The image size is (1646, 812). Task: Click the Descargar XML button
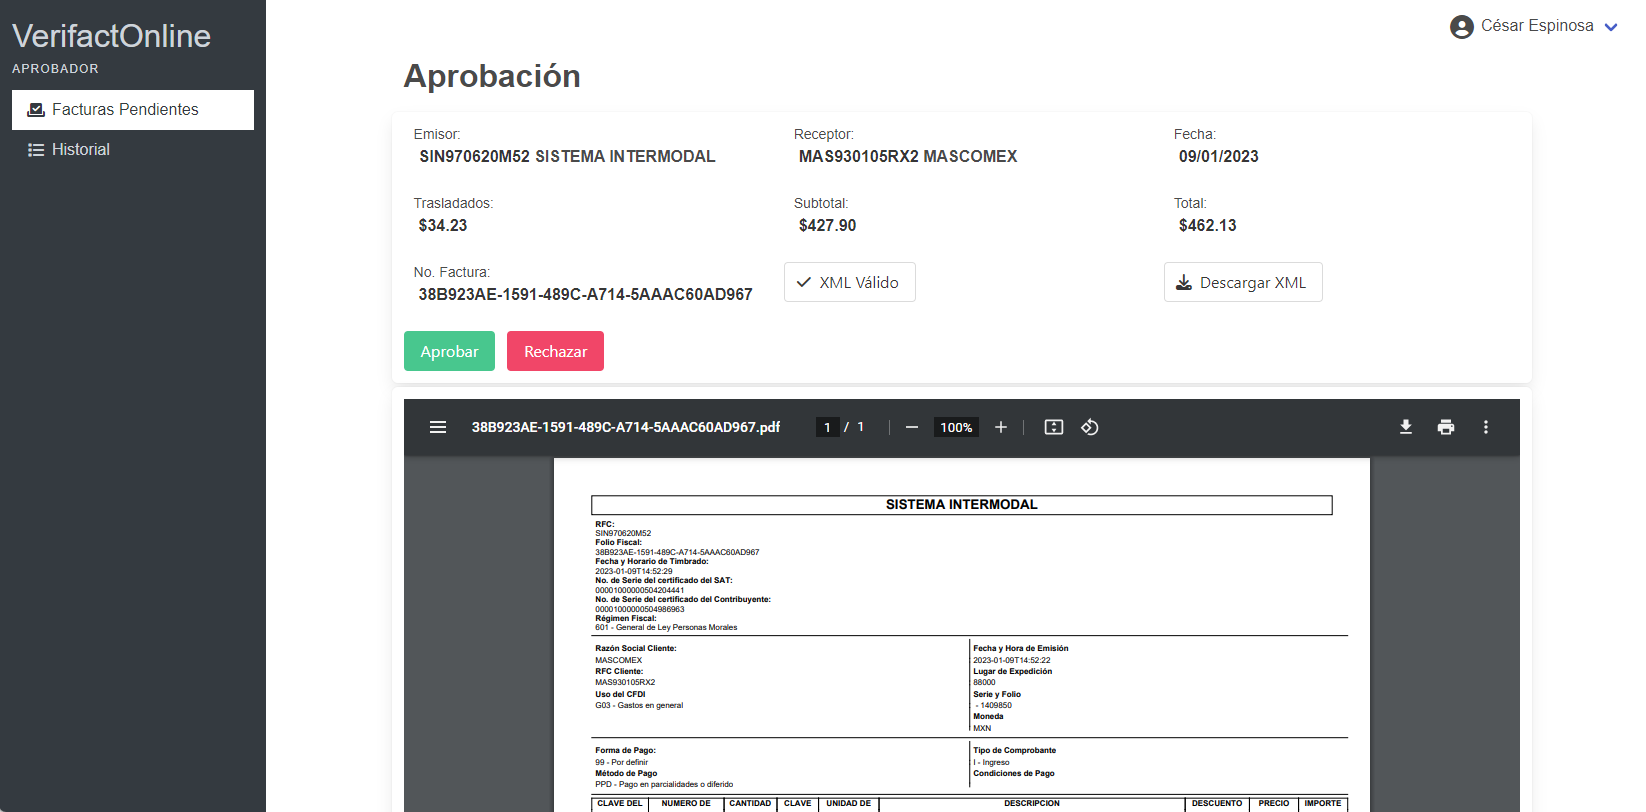click(1242, 282)
